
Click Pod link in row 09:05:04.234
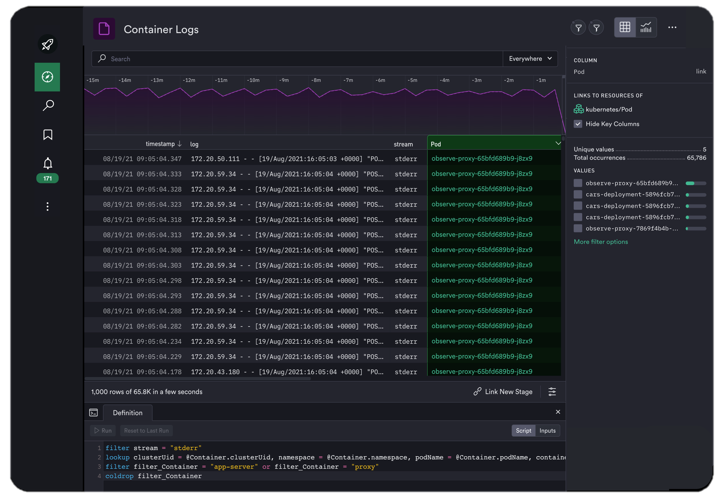(482, 341)
